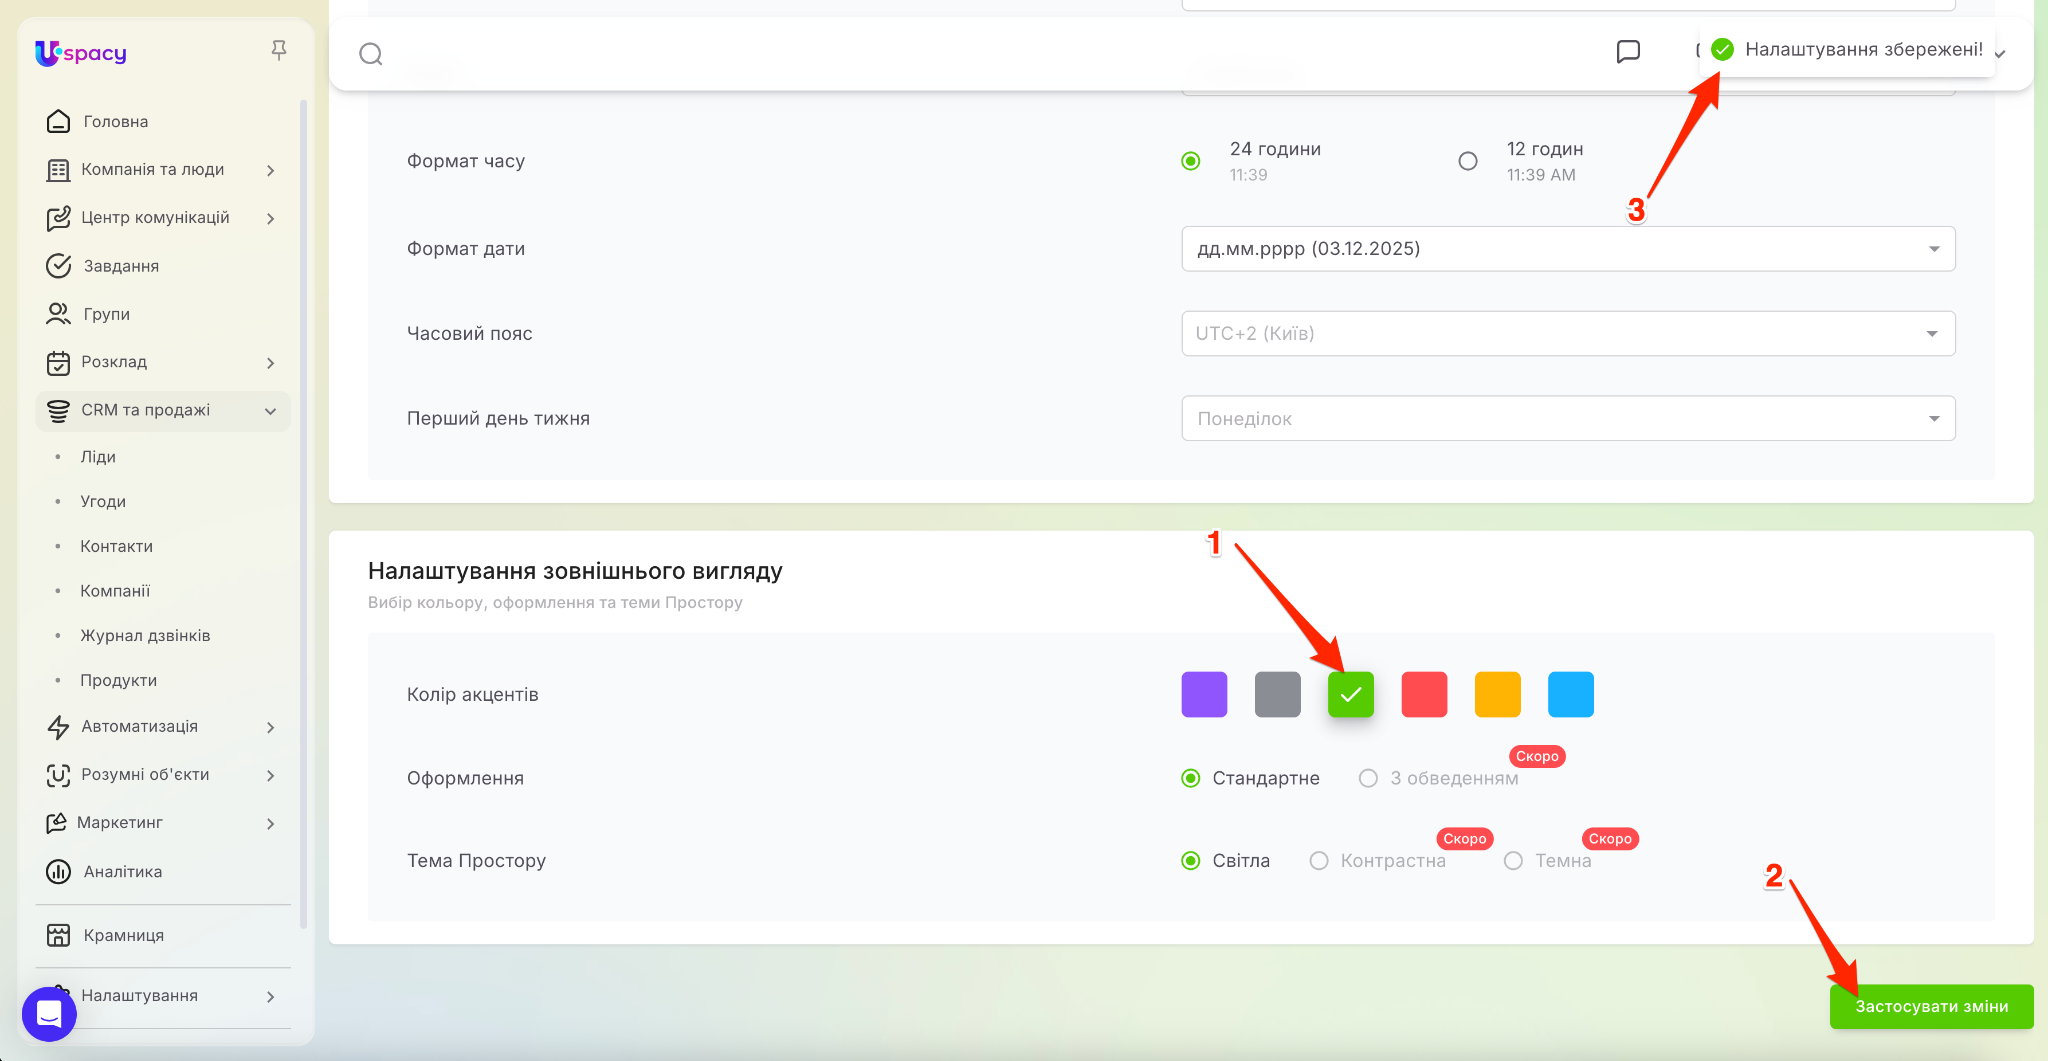Open the chat messages icon
This screenshot has width=2048, height=1061.
coord(1628,51)
